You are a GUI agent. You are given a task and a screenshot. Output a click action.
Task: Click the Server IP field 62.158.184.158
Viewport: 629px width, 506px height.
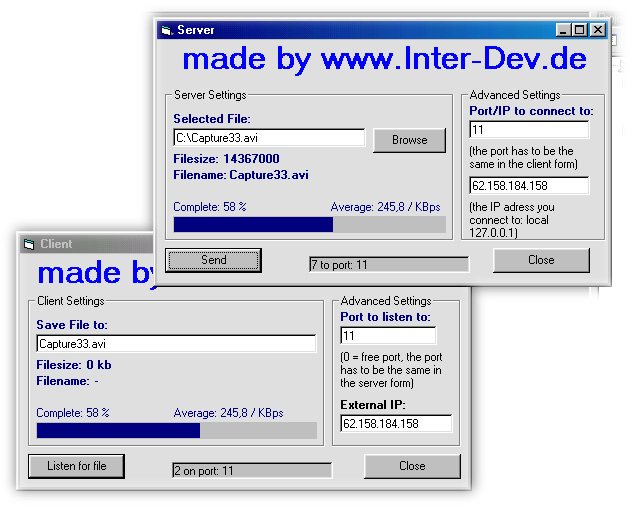[x=529, y=185]
